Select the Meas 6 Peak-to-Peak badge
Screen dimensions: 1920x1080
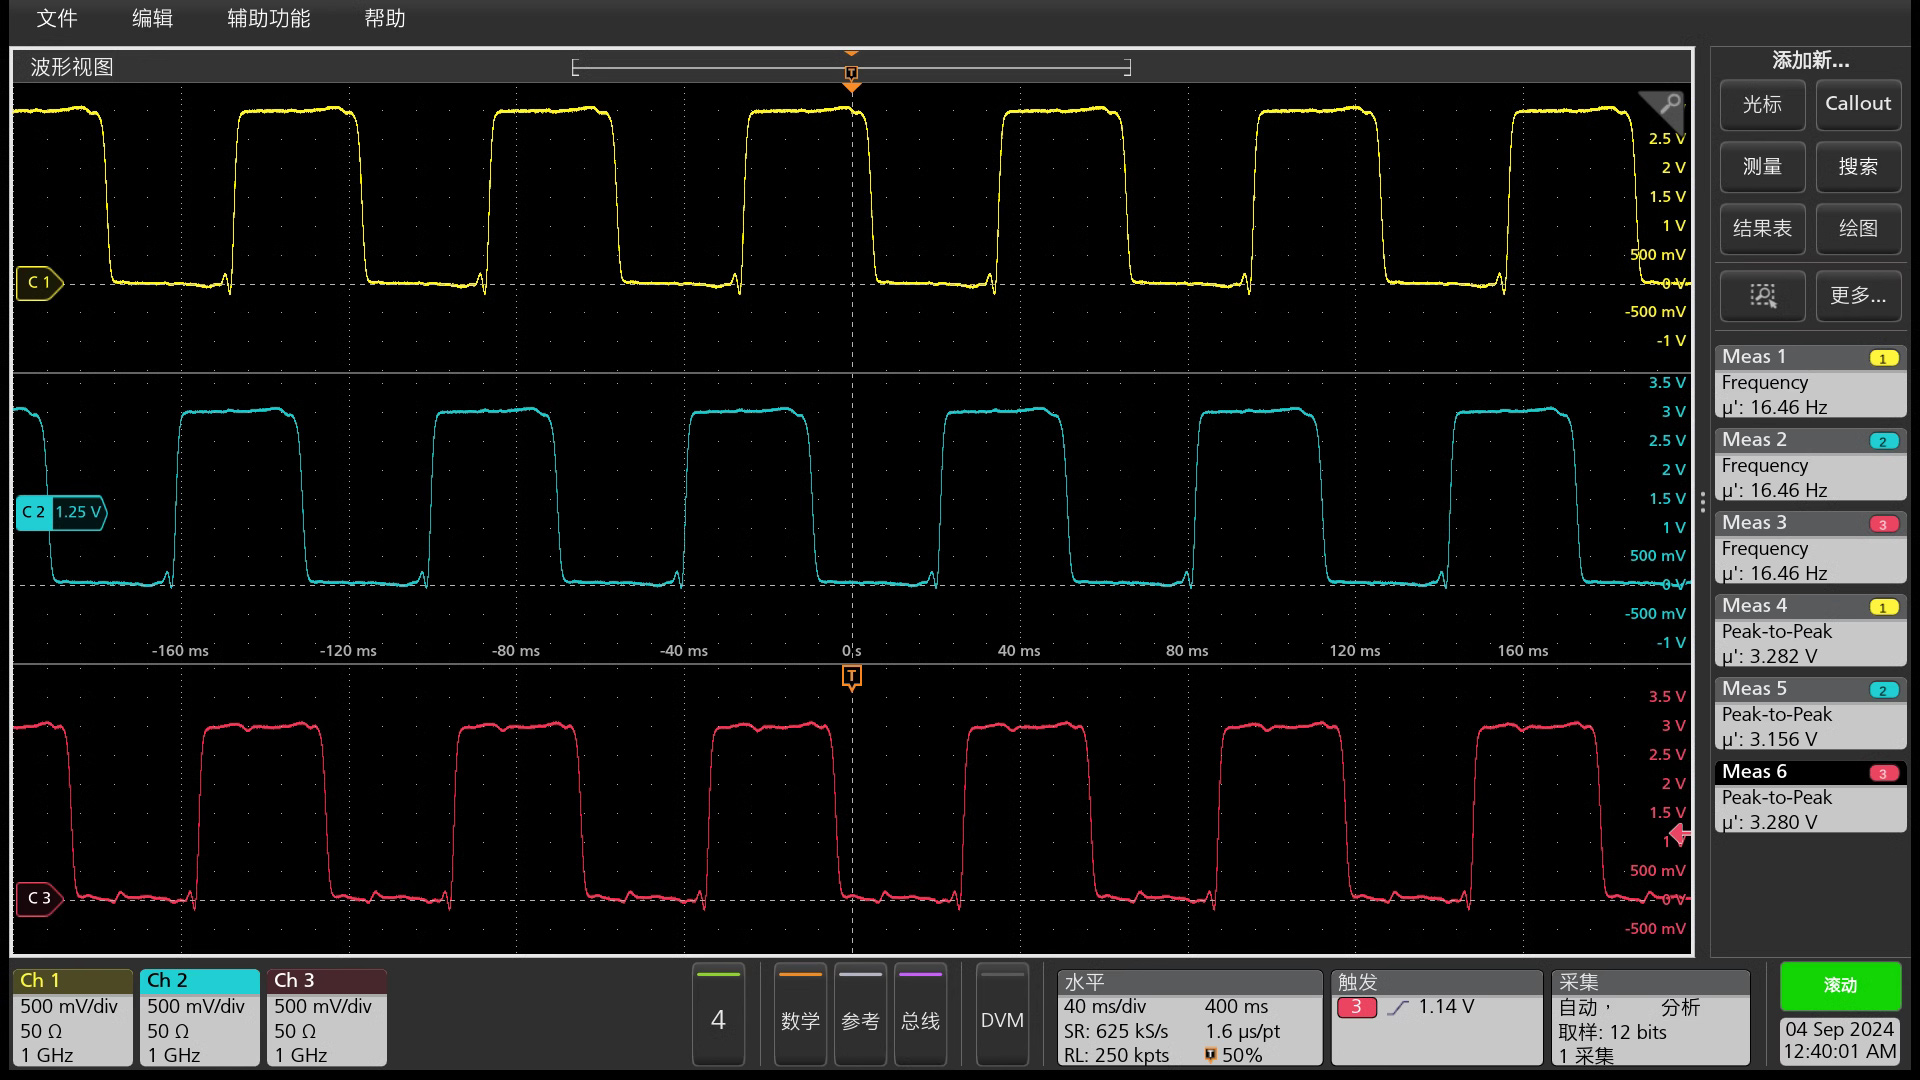[x=1810, y=798]
